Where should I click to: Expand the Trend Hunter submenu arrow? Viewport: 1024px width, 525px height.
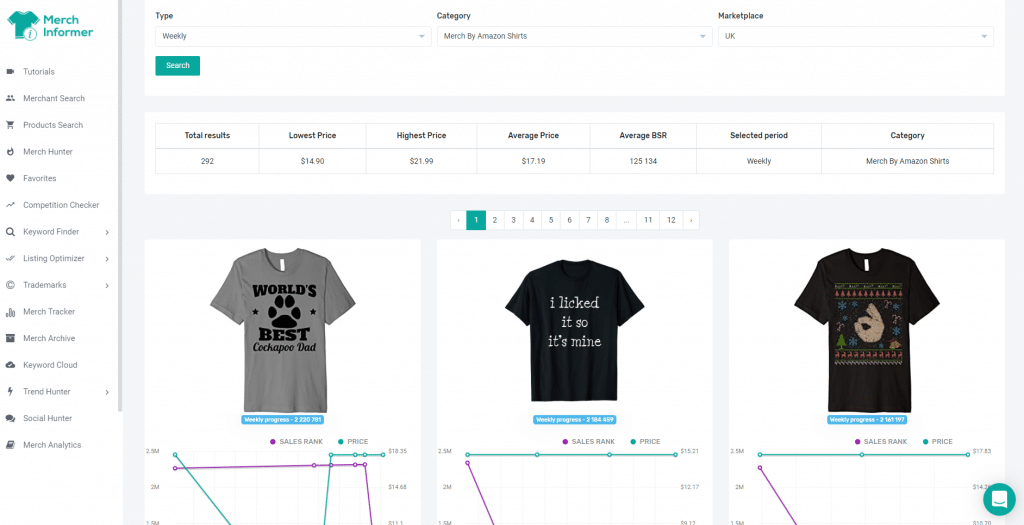tap(107, 392)
